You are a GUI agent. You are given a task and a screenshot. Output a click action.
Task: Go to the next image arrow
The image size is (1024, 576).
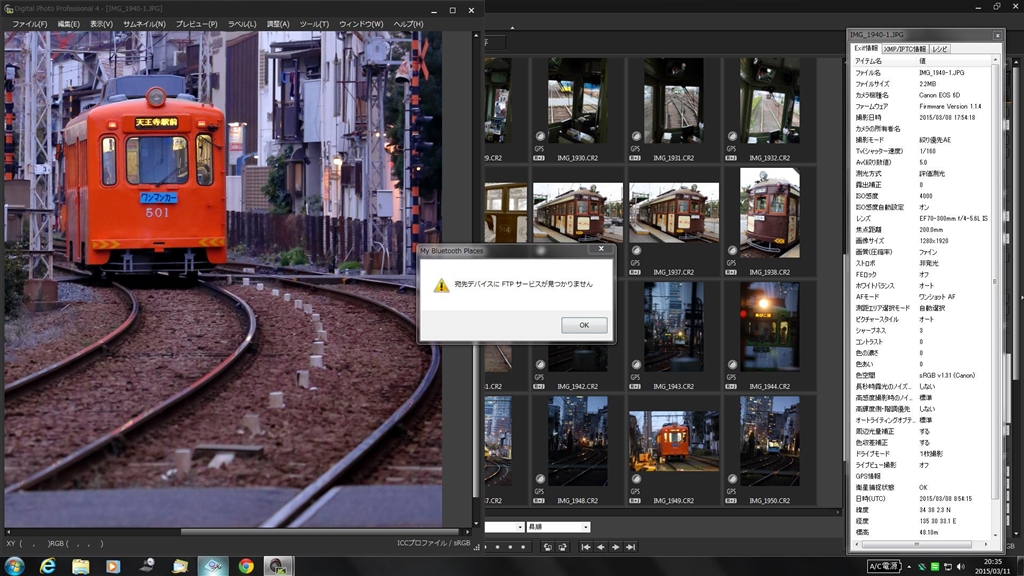pos(615,547)
